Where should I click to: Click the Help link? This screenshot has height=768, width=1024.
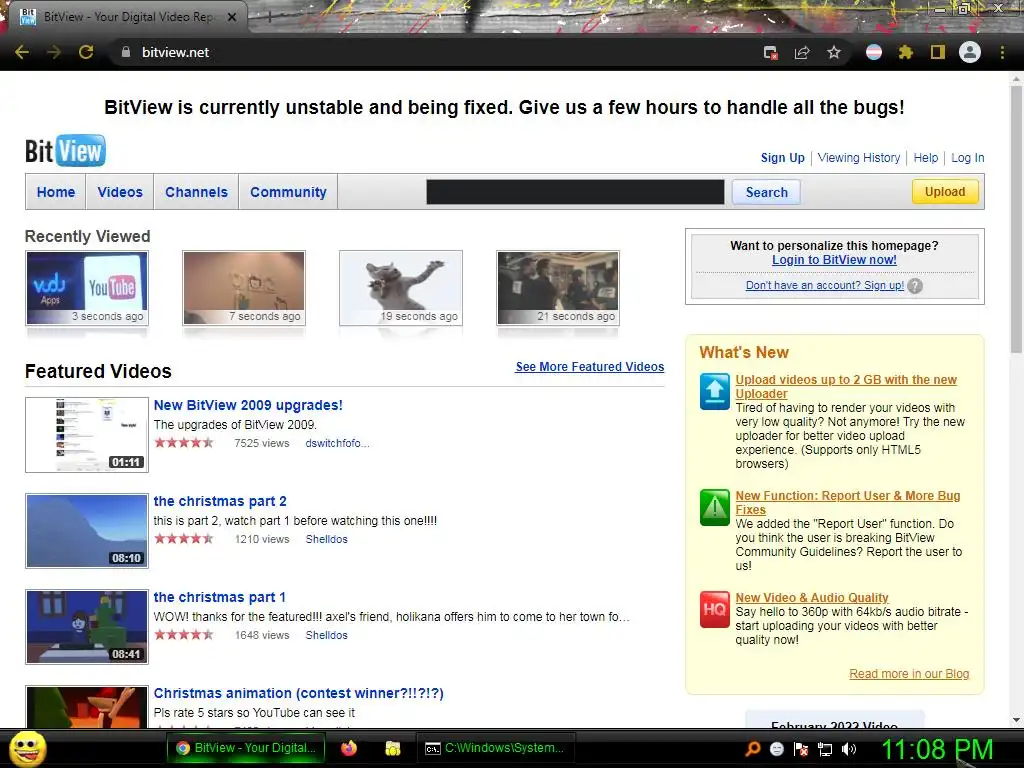[925, 157]
